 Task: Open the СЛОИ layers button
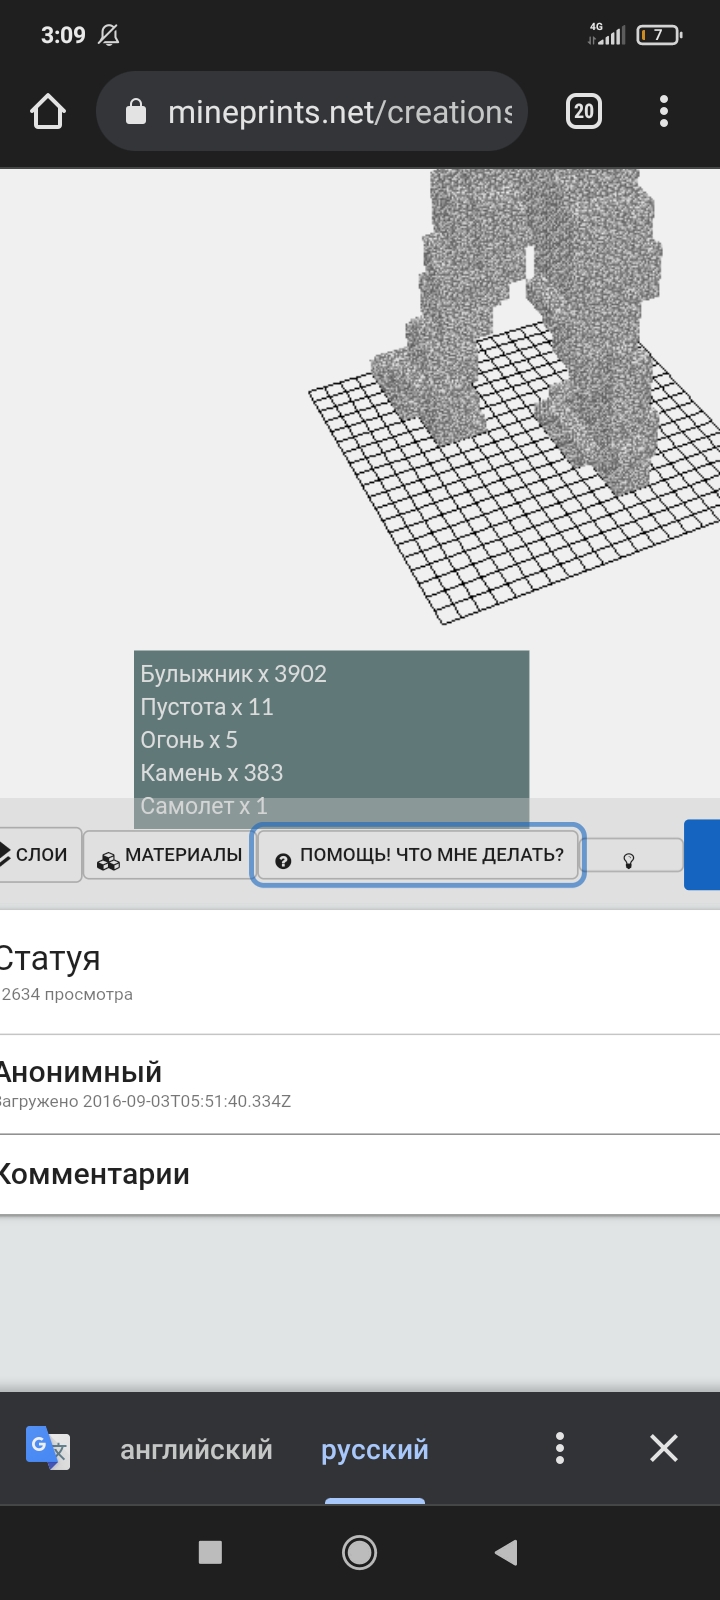(x=39, y=855)
